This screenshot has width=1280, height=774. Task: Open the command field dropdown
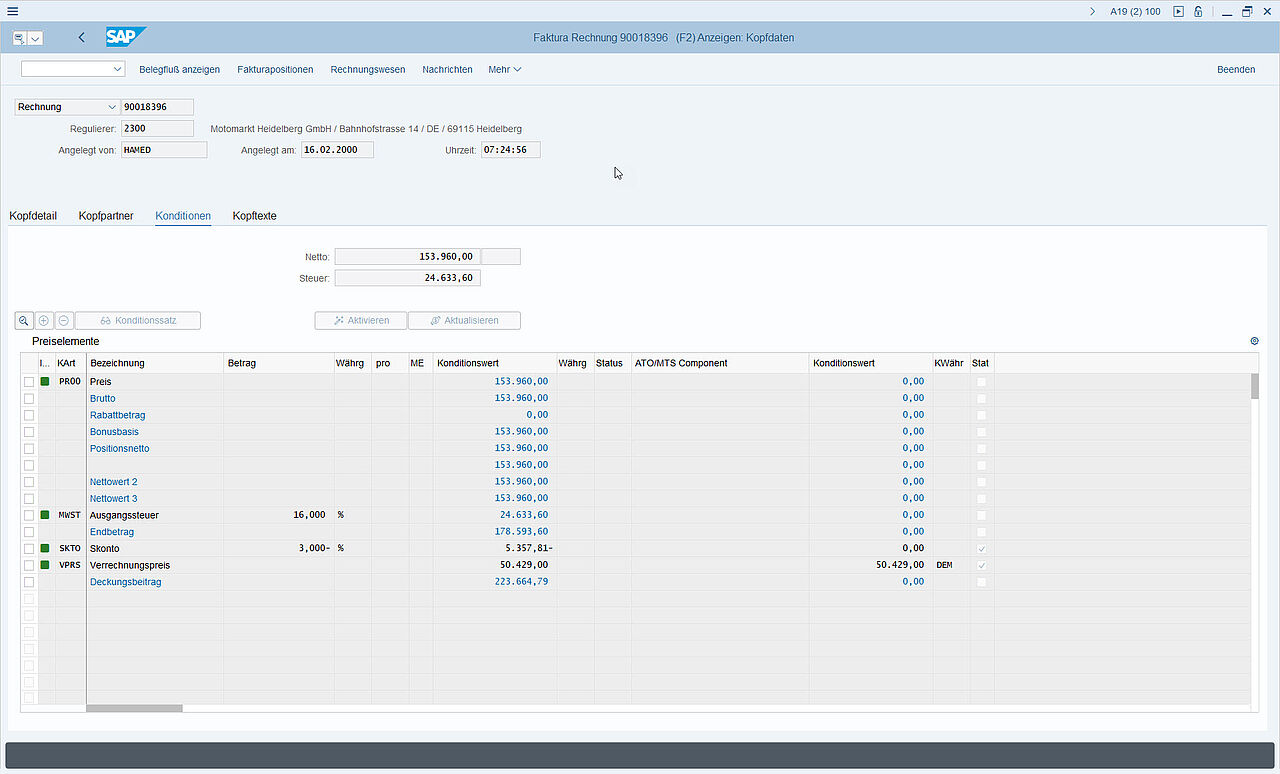118,69
